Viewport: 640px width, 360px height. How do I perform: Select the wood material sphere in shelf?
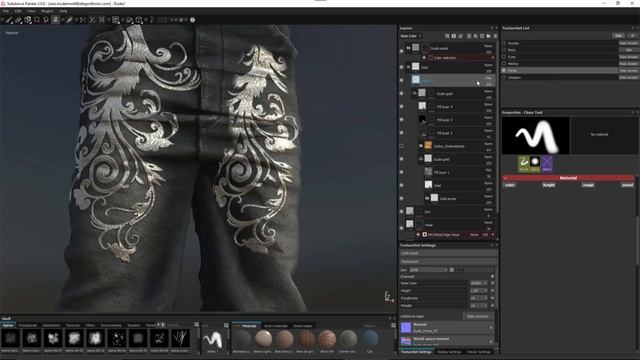306,339
